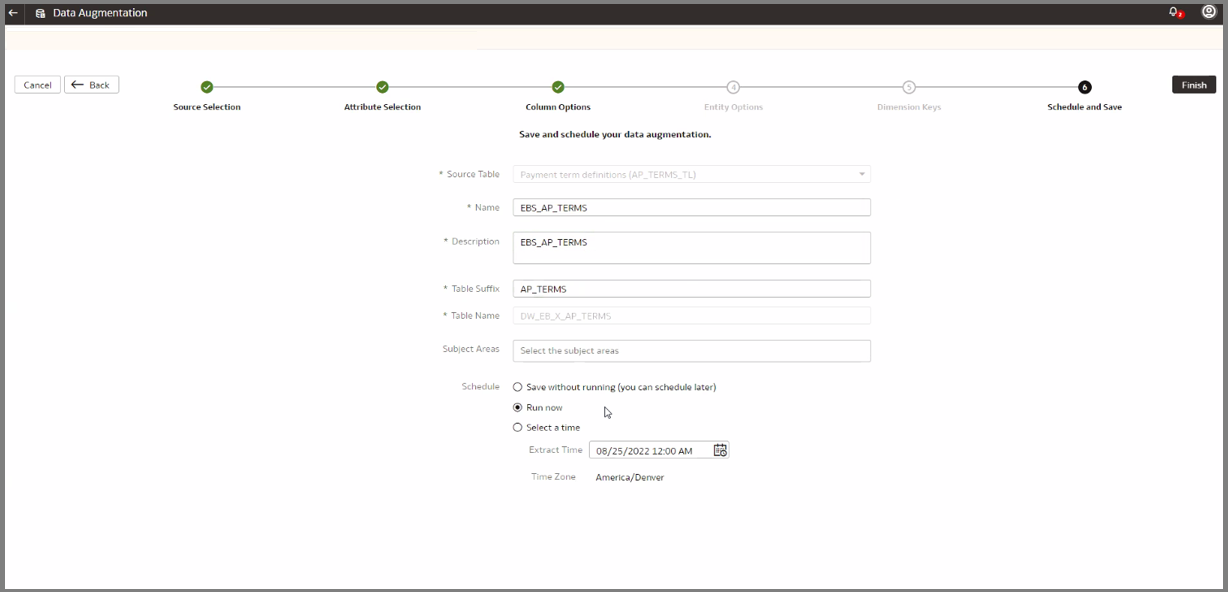
Task: Click the Data Augmentation page title
Action: [x=100, y=13]
